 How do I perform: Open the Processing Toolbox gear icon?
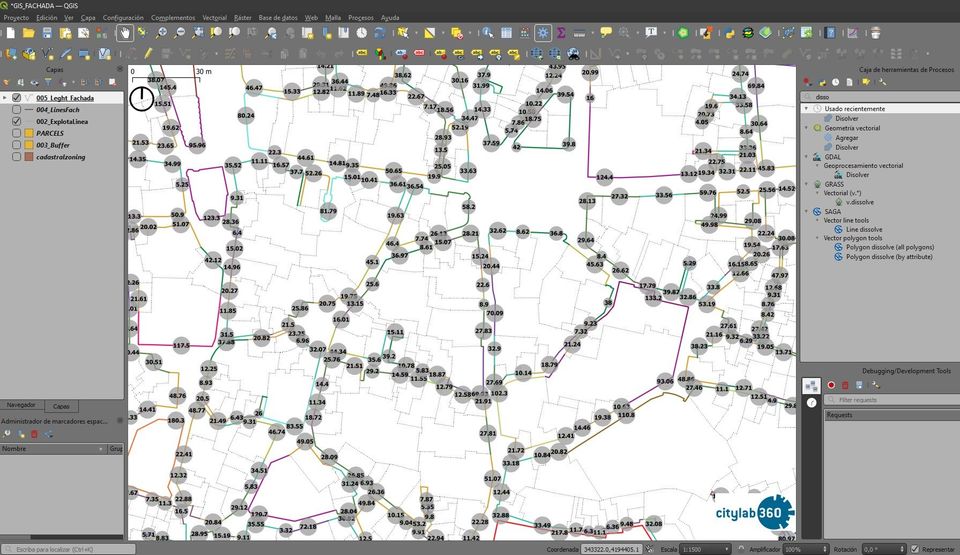(542, 33)
